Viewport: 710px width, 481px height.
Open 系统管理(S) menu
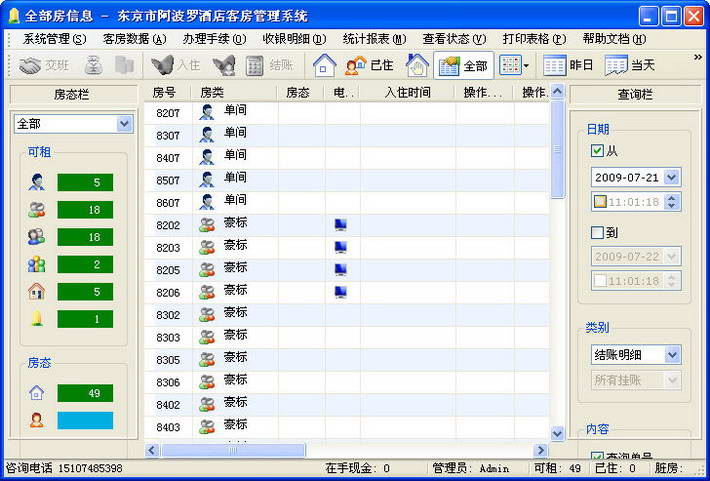point(54,39)
